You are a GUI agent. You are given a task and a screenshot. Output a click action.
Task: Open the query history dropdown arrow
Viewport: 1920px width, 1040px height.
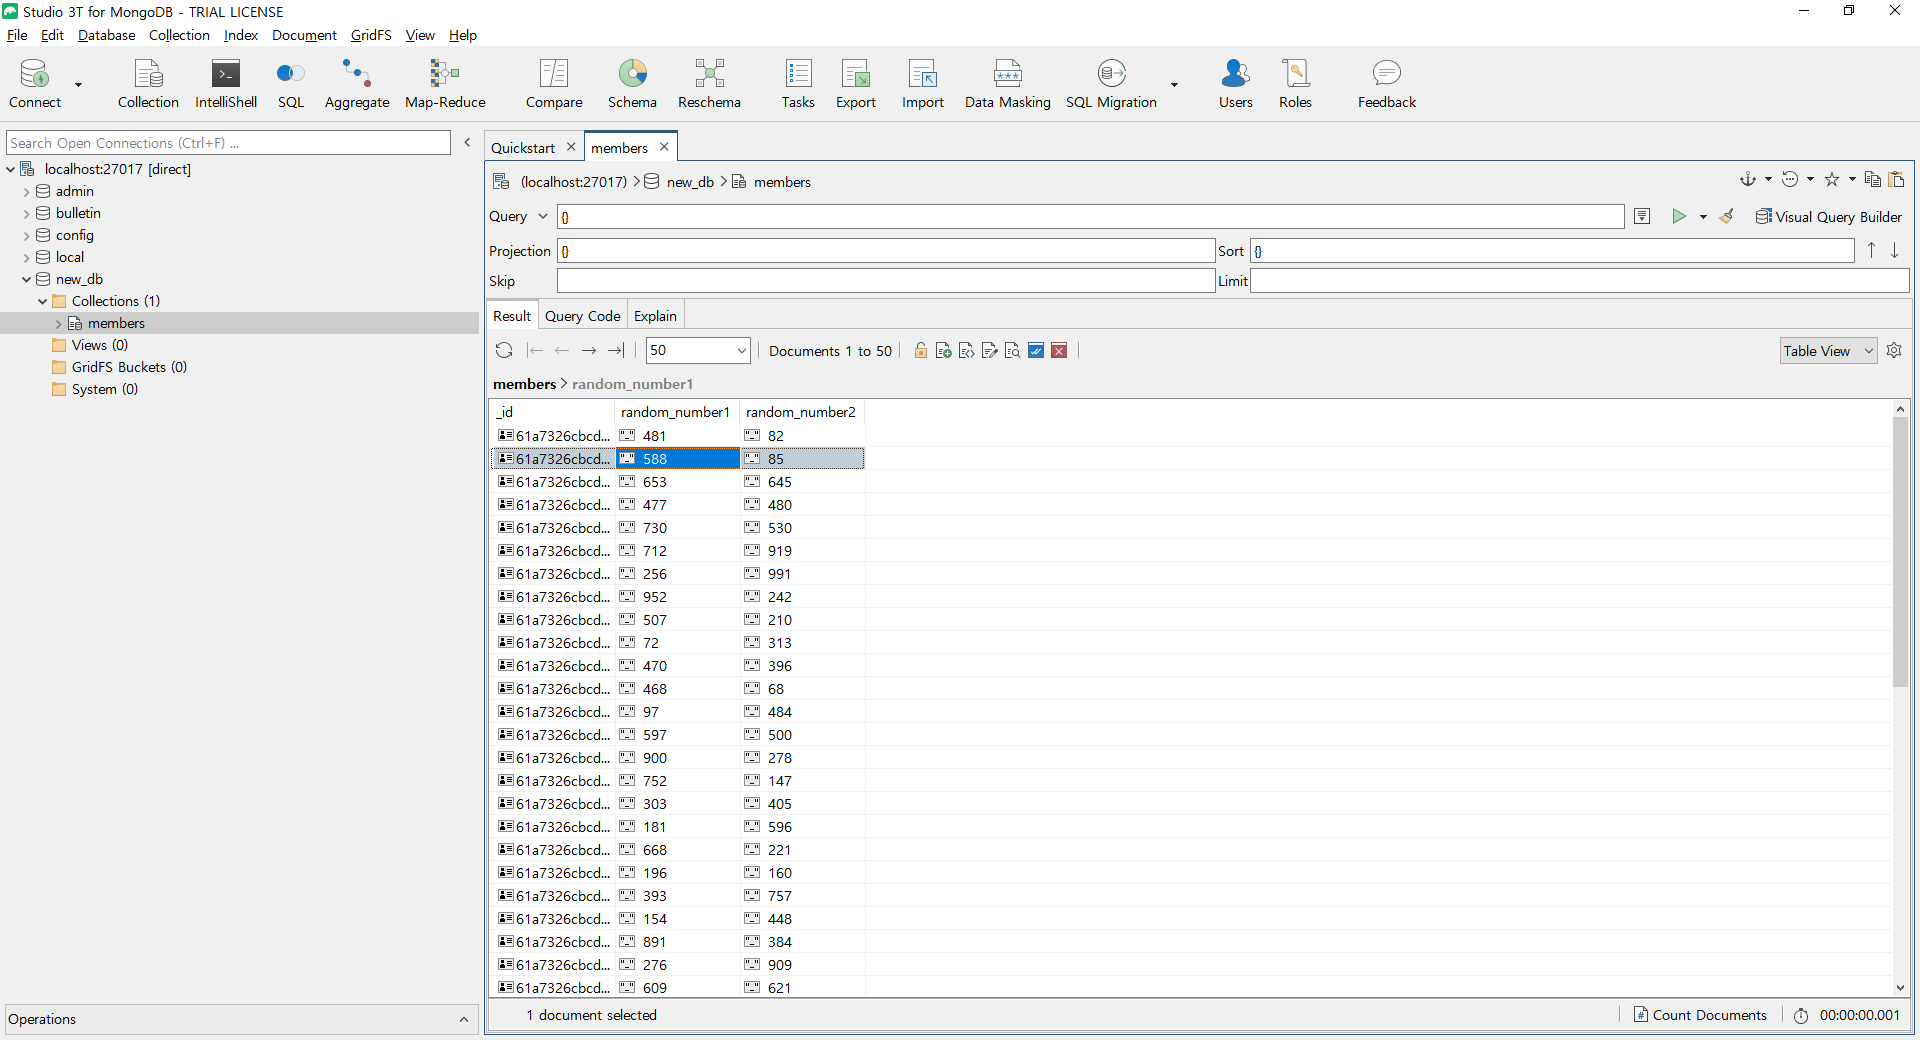pos(1810,179)
